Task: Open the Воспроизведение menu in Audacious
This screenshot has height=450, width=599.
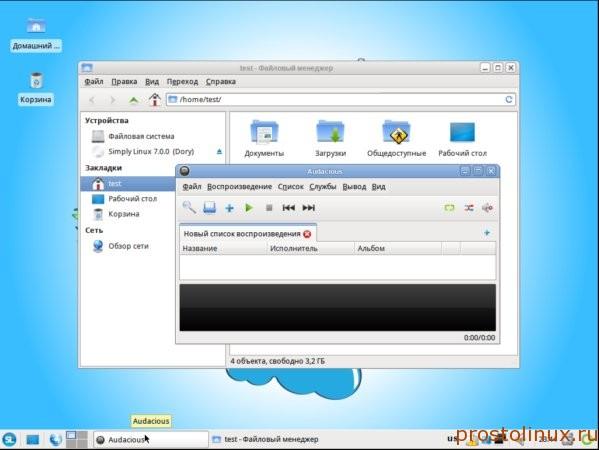Action: tap(240, 186)
